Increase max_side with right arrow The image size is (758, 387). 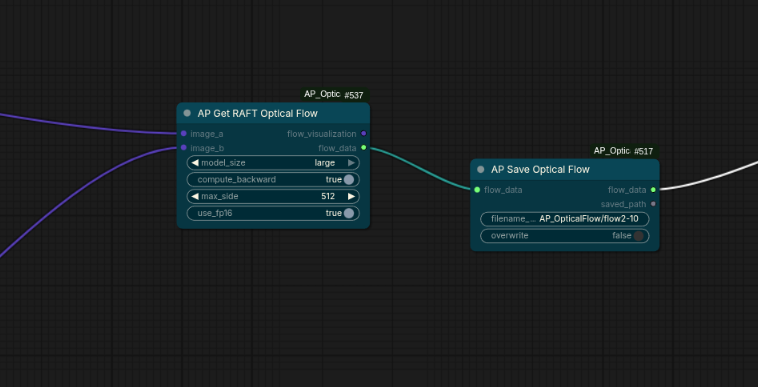(351, 197)
